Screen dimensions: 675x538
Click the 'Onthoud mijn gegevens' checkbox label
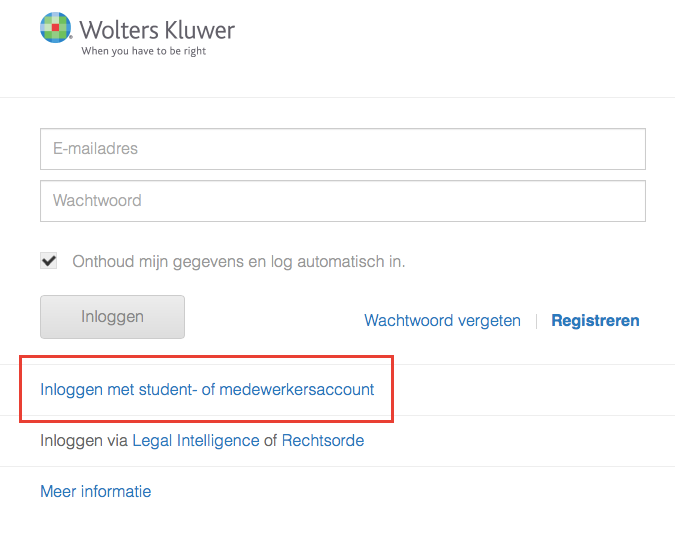pyautogui.click(x=239, y=262)
